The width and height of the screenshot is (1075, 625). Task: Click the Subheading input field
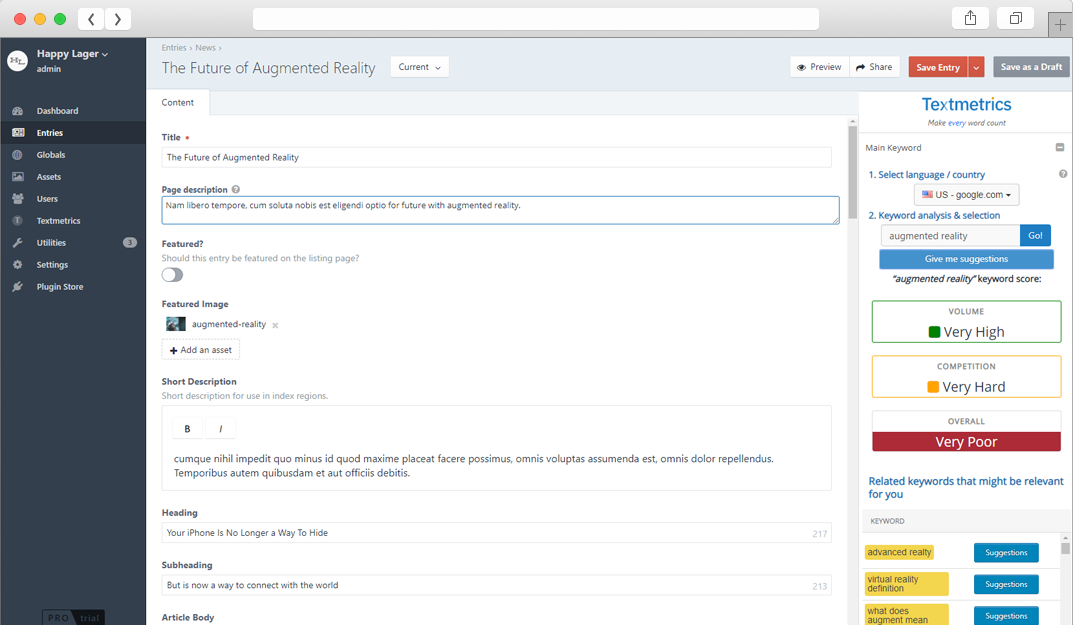(496, 585)
